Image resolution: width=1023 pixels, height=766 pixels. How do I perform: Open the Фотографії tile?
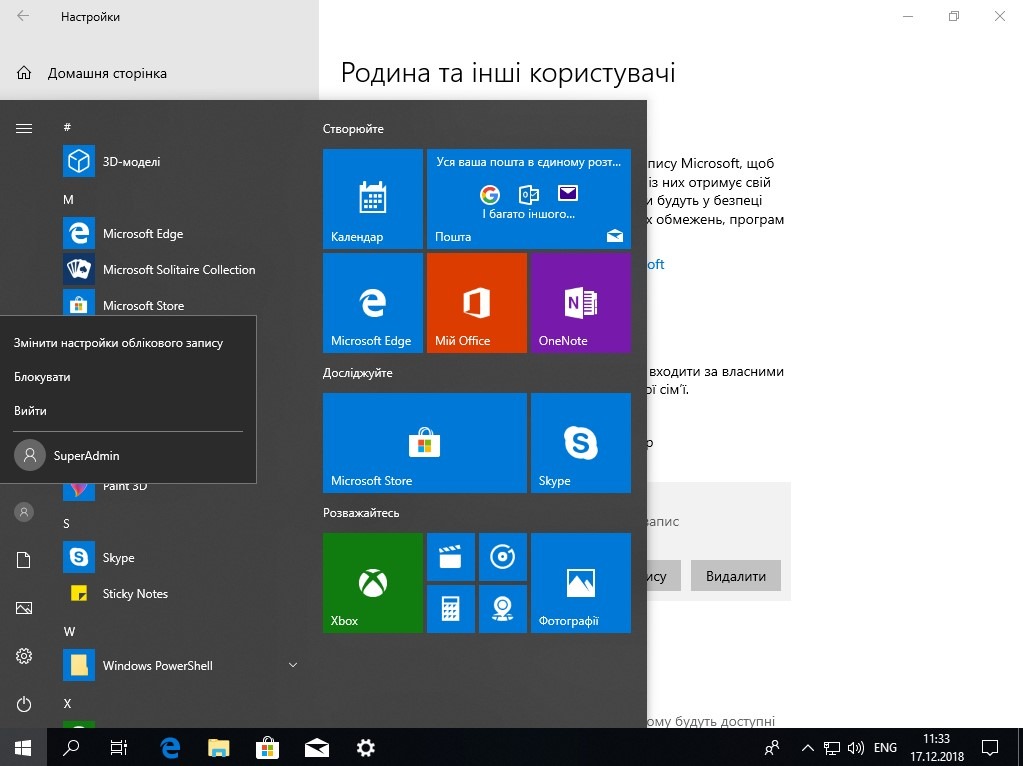581,583
